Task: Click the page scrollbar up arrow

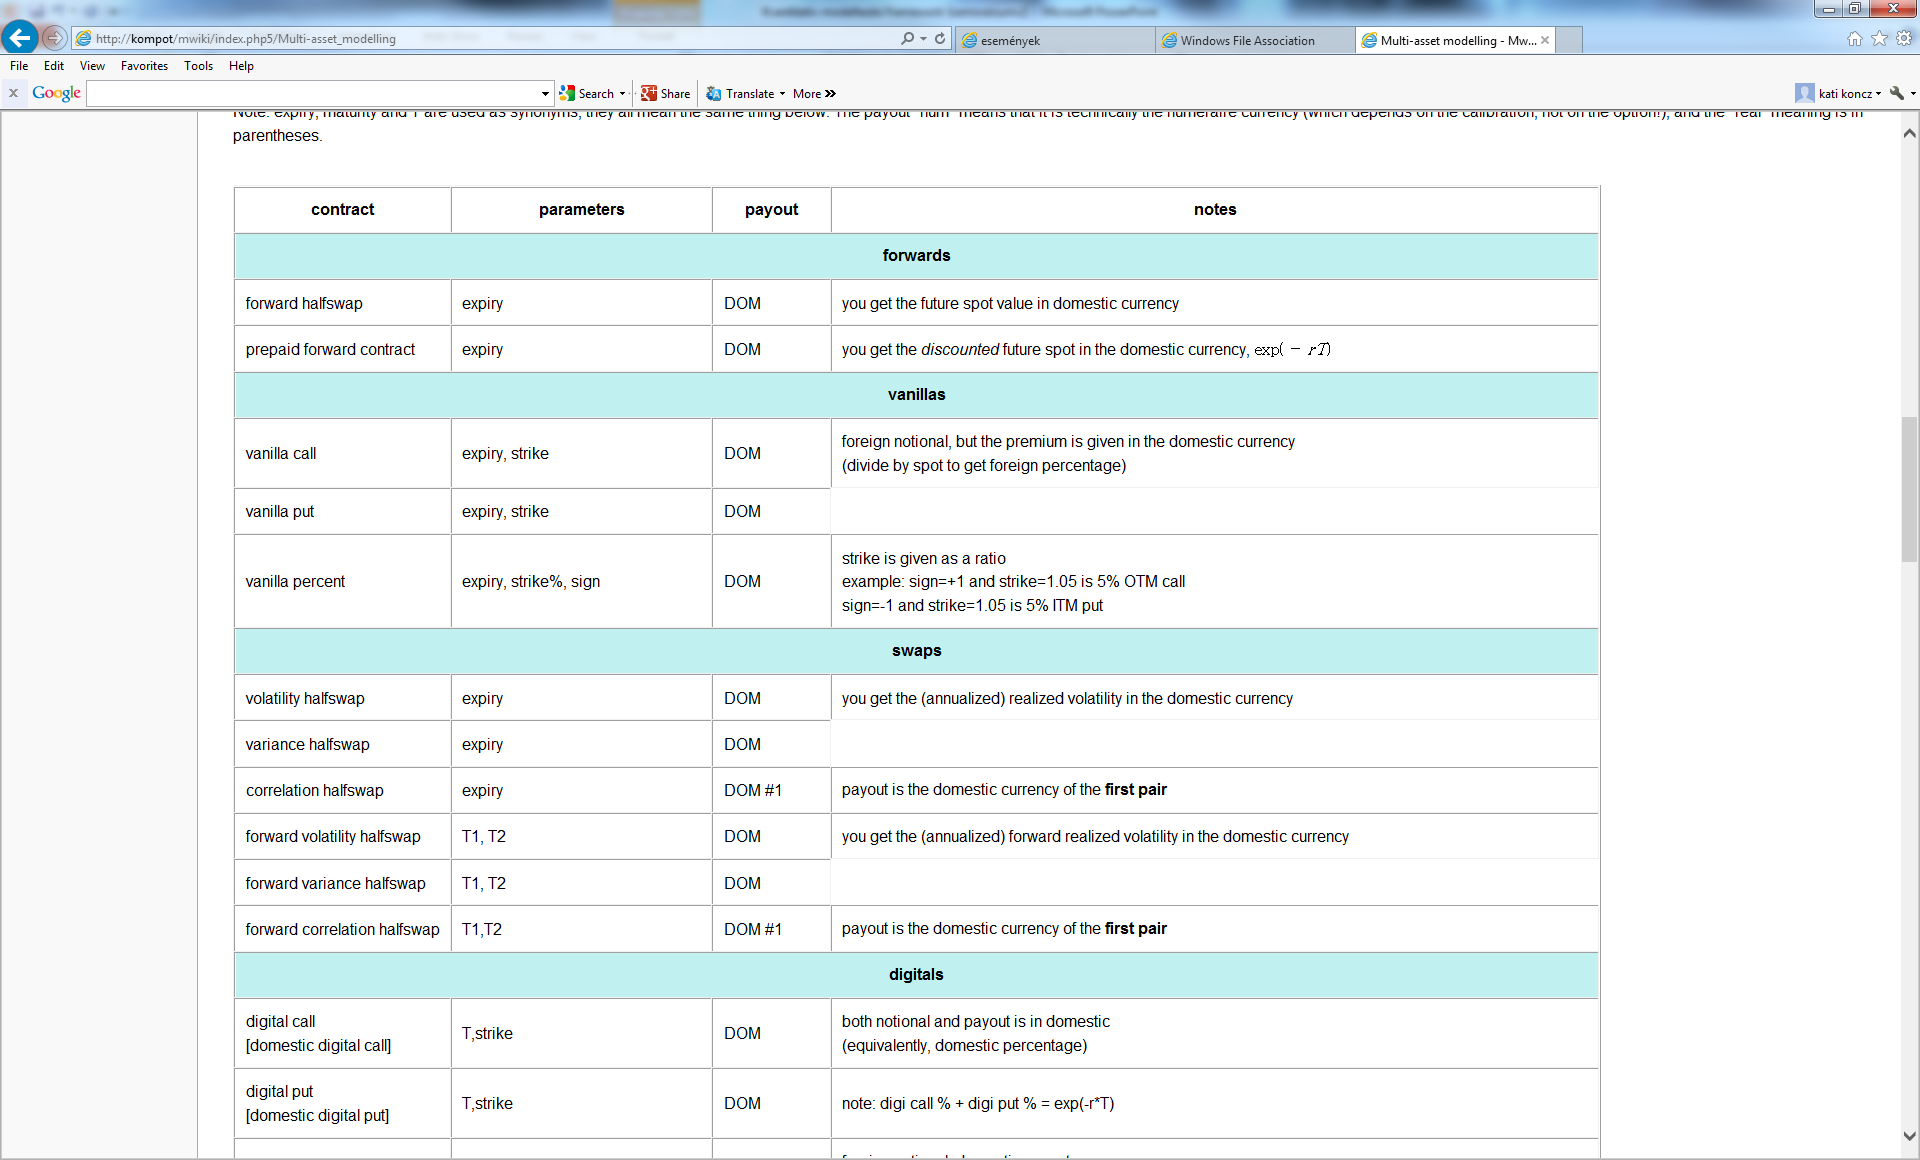Action: click(x=1909, y=133)
